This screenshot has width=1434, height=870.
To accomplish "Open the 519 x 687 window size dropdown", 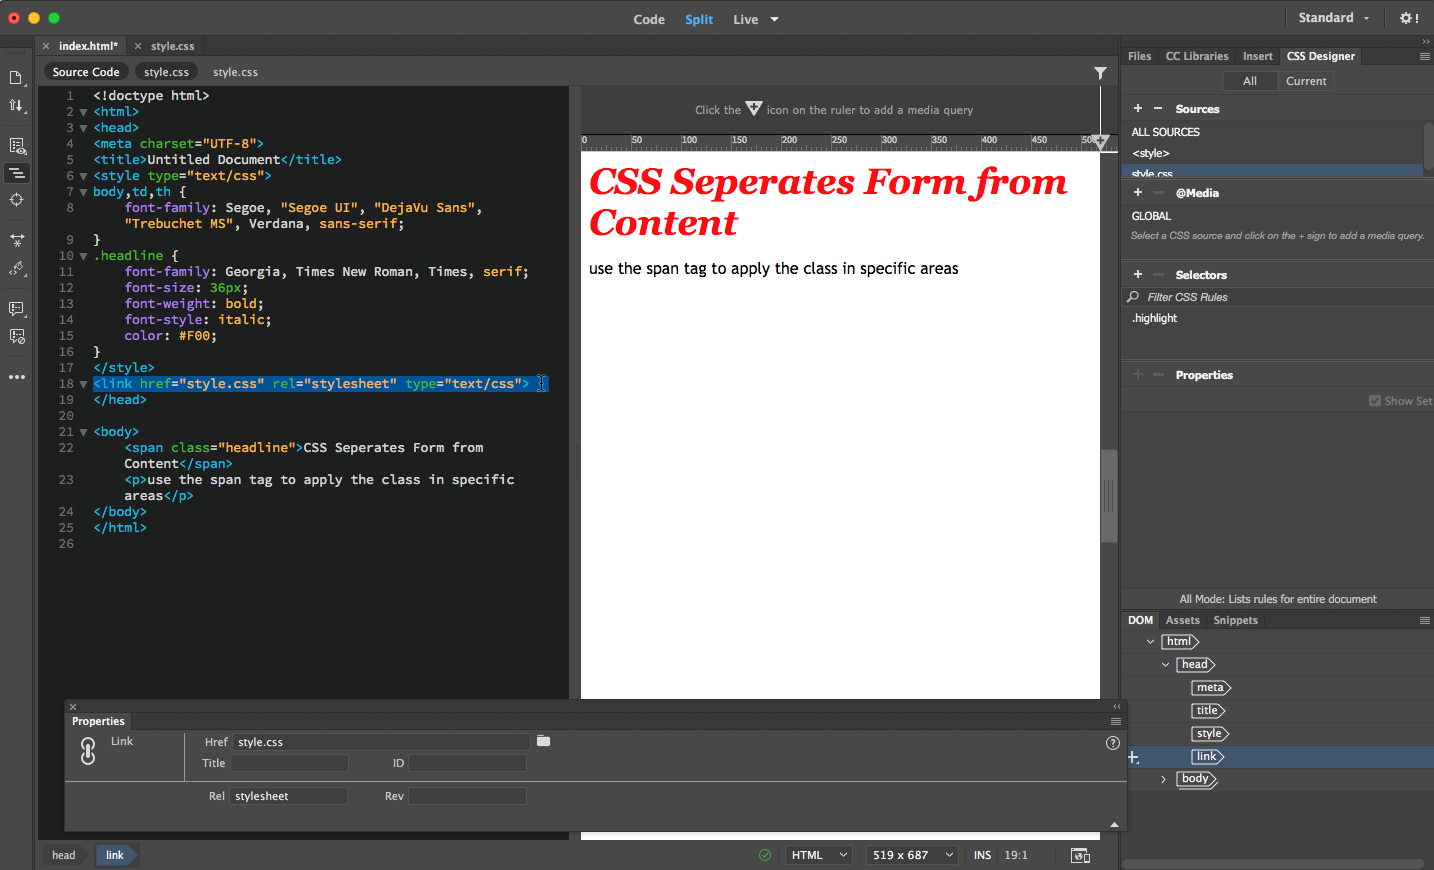I will pos(912,855).
